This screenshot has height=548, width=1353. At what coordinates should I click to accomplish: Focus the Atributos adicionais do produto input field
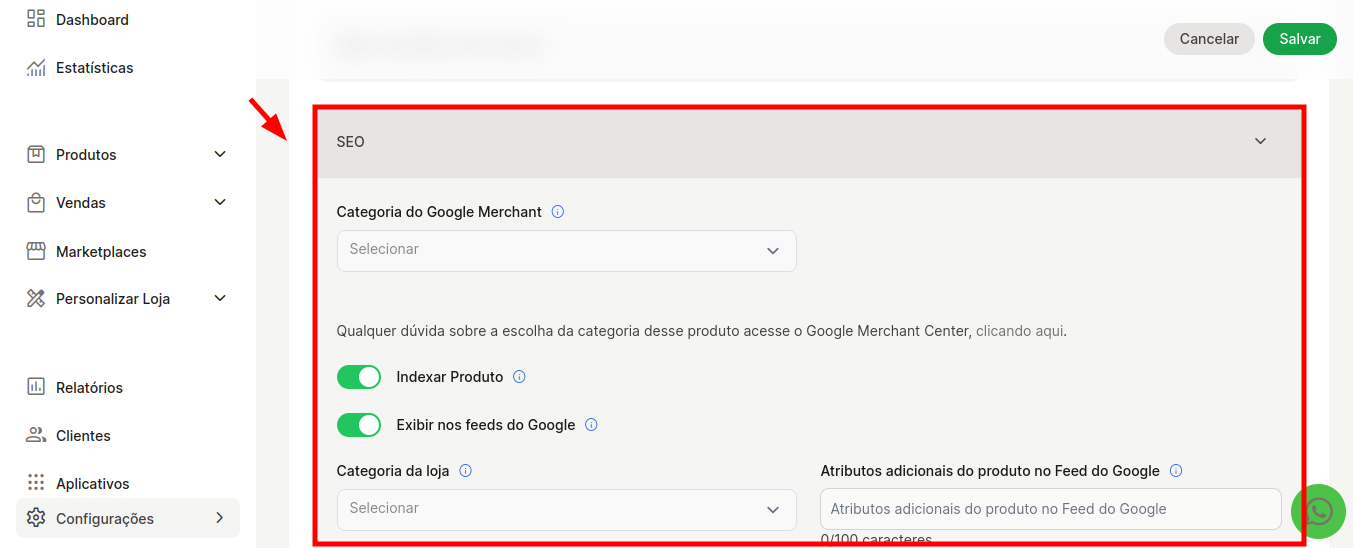[x=1050, y=509]
